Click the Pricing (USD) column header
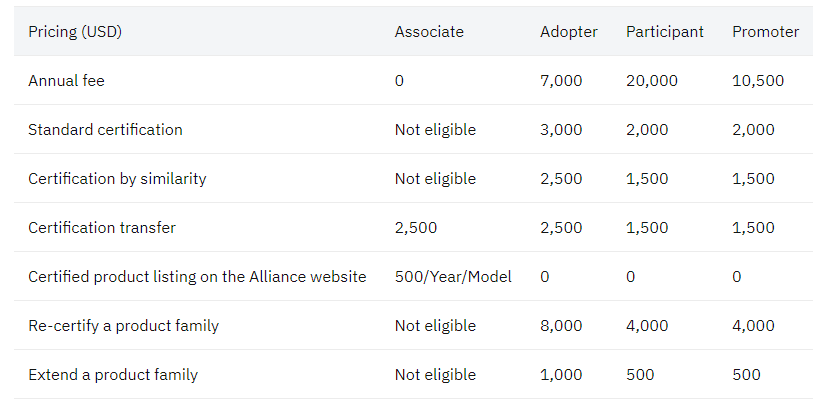 point(75,32)
